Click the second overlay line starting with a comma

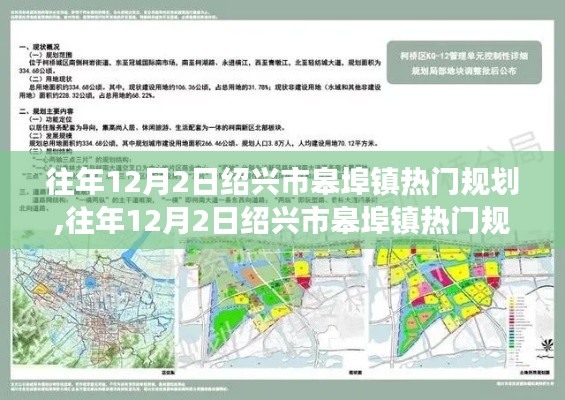(282, 221)
